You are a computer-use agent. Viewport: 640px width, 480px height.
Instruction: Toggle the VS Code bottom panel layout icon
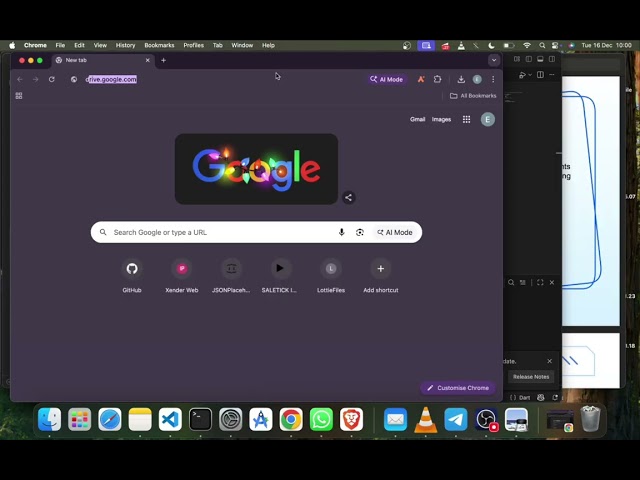[x=540, y=59]
